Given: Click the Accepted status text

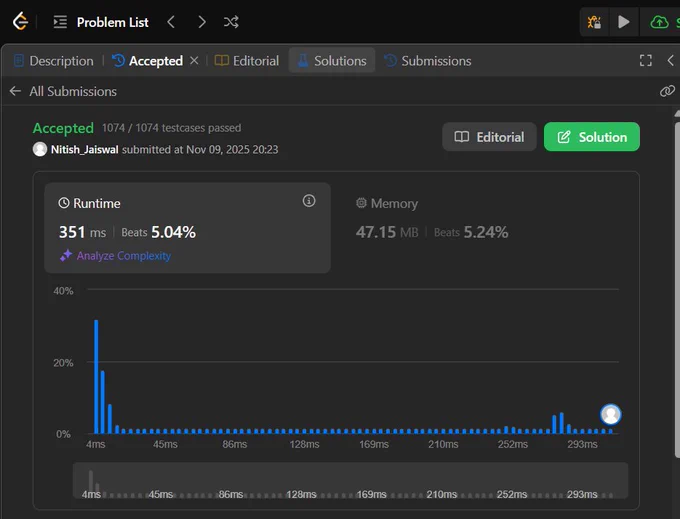Looking at the screenshot, I should click(x=63, y=128).
